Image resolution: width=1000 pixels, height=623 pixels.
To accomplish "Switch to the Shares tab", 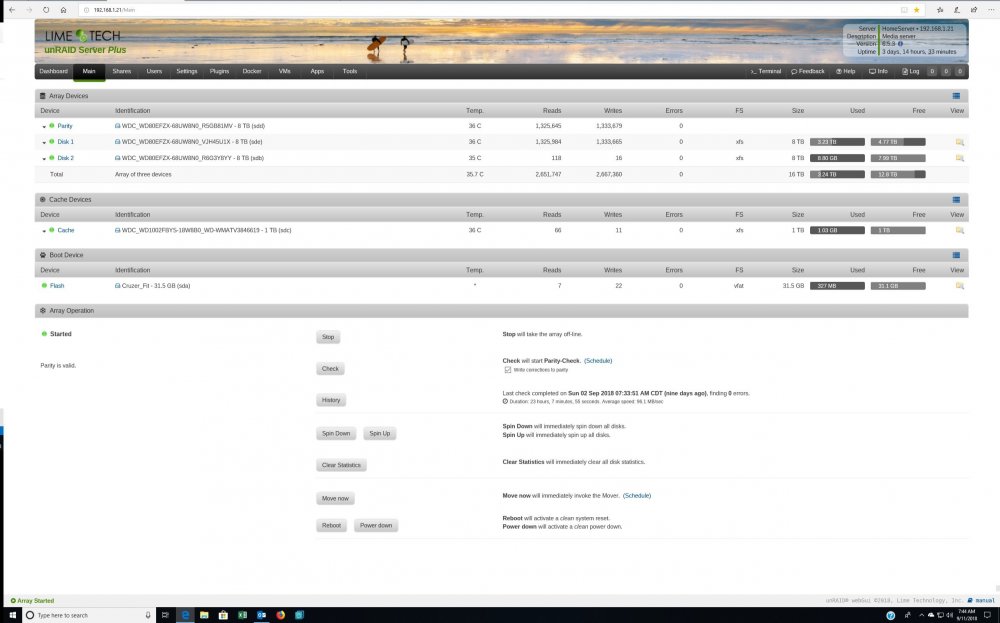I will pyautogui.click(x=122, y=71).
